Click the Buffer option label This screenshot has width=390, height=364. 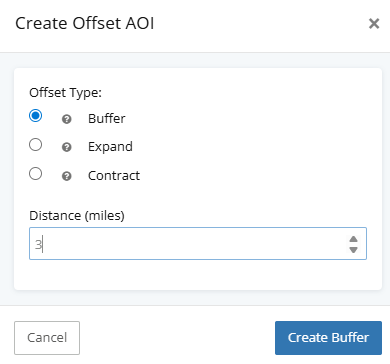pos(107,119)
